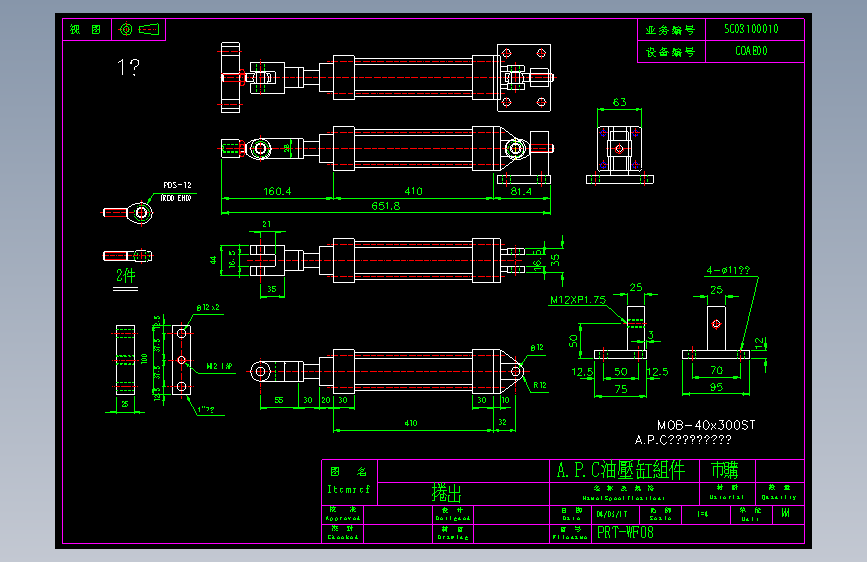Click the unit value 'MM'
The image size is (867, 562).
point(785,513)
